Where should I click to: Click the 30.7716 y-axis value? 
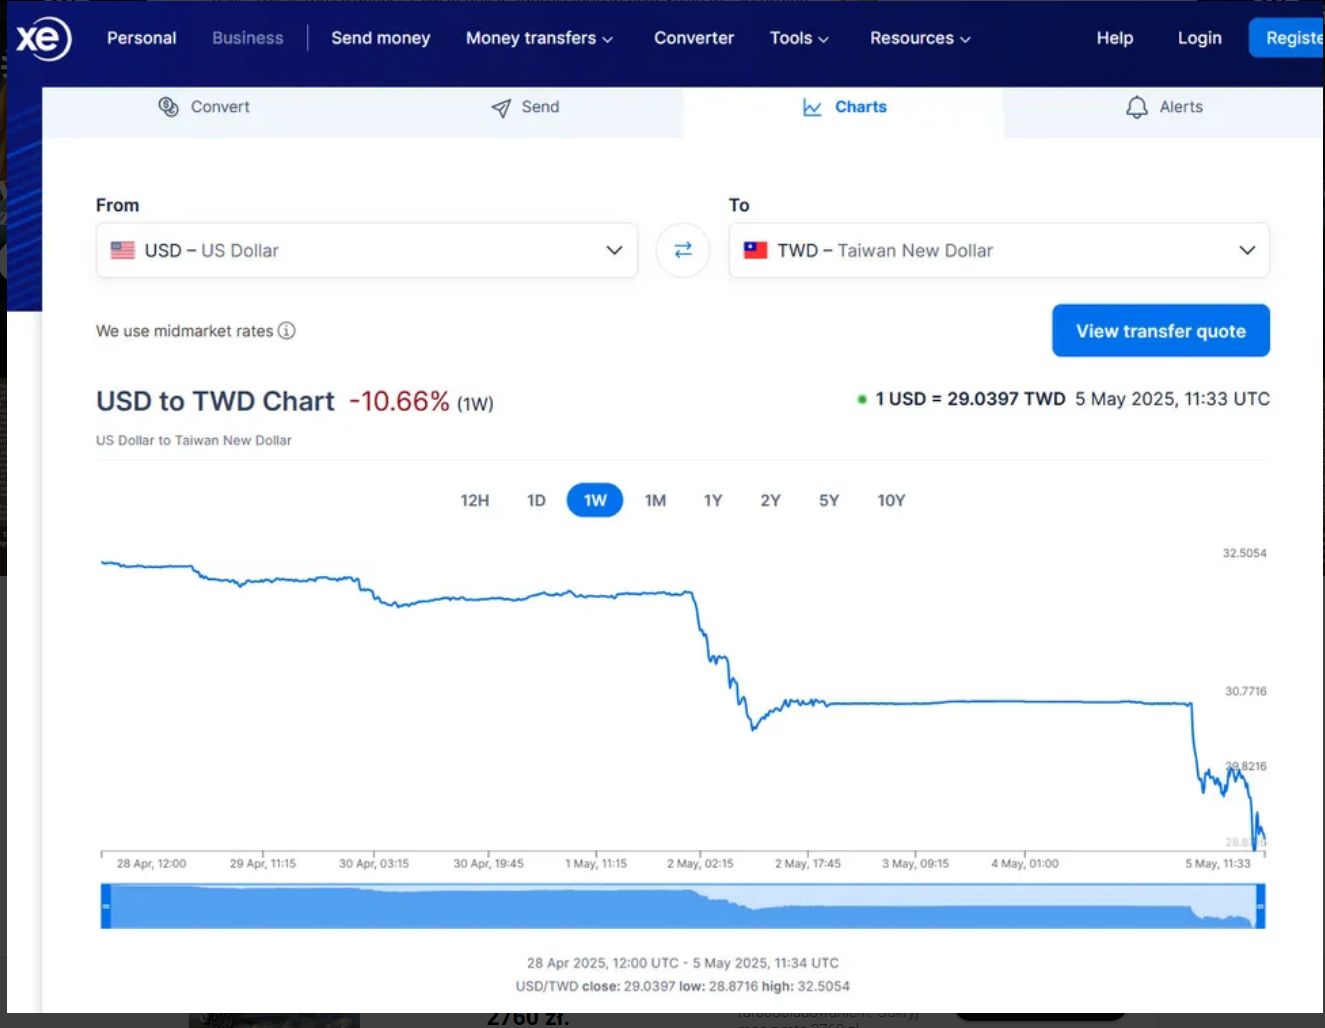pos(1246,691)
